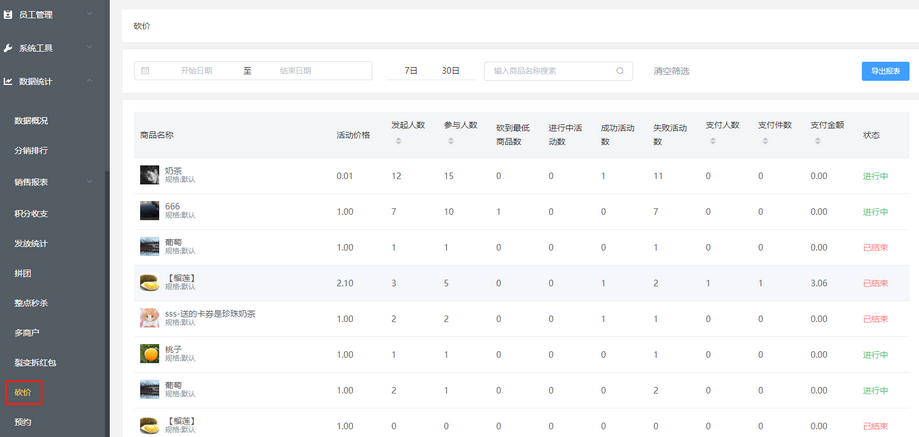Viewport: 919px width, 437px height.
Task: Sort table by 参与人数 column arrows
Action: point(449,141)
